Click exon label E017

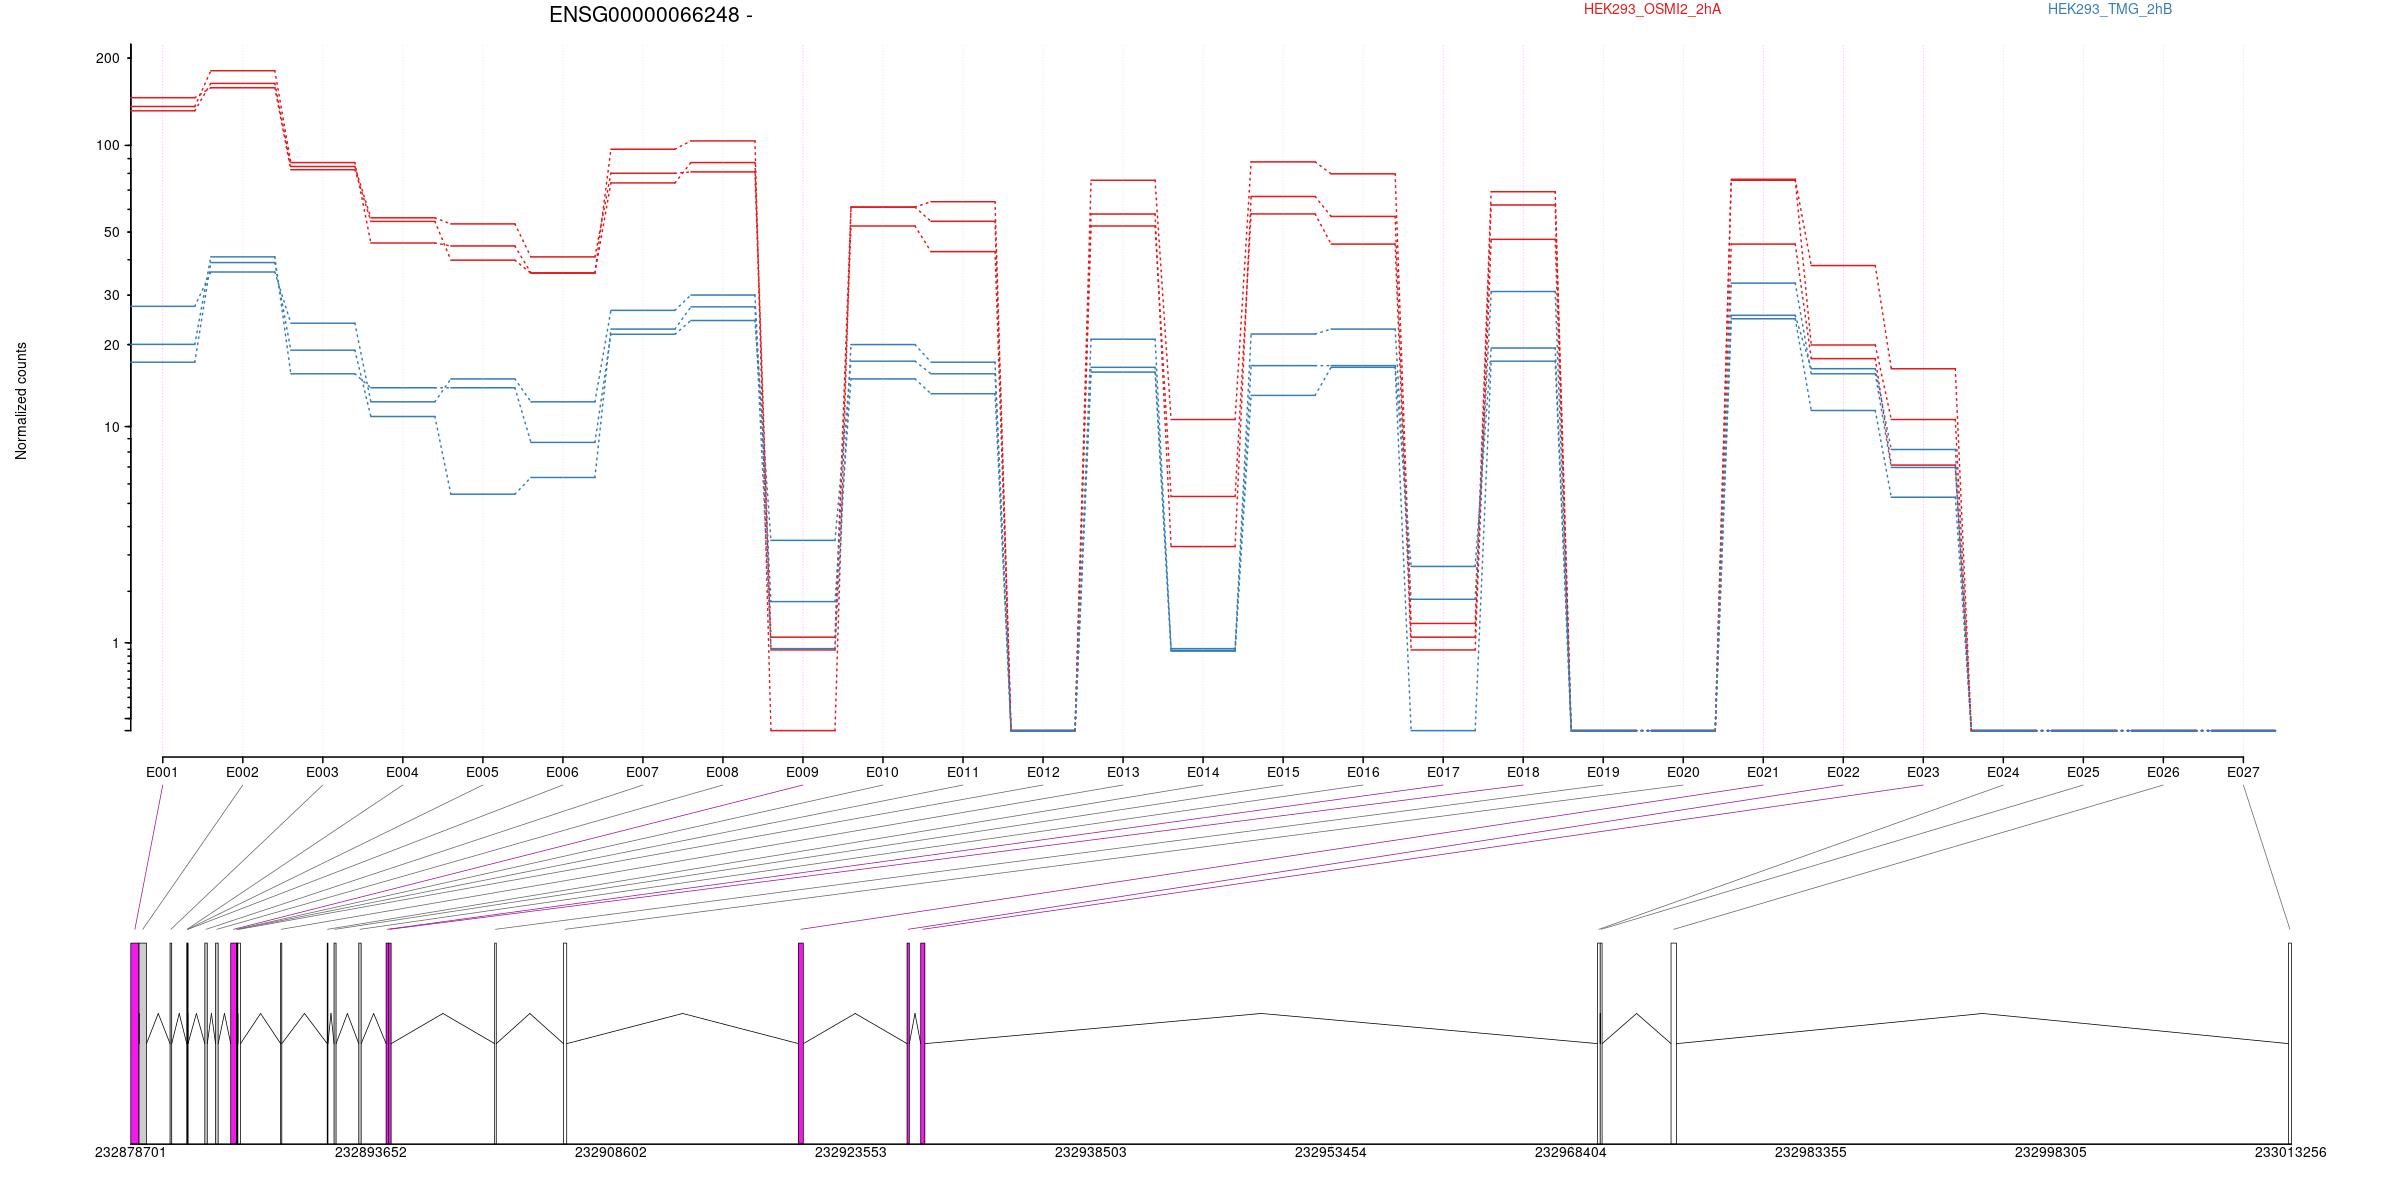[x=1443, y=772]
